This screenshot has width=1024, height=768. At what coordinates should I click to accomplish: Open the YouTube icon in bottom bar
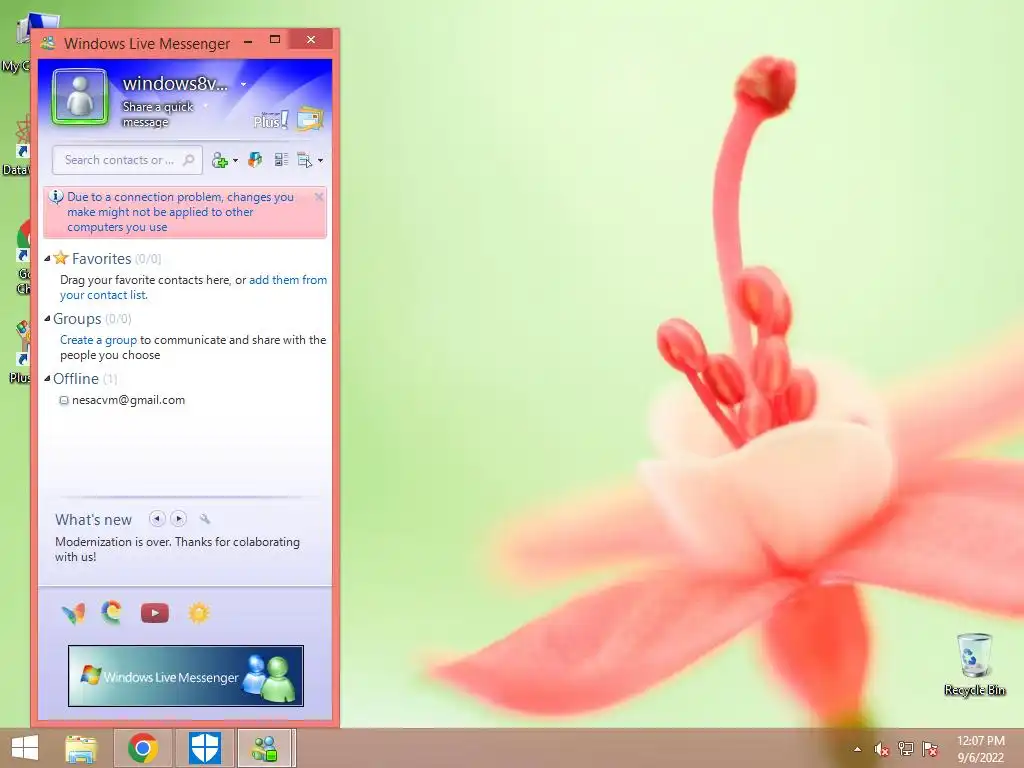click(155, 613)
